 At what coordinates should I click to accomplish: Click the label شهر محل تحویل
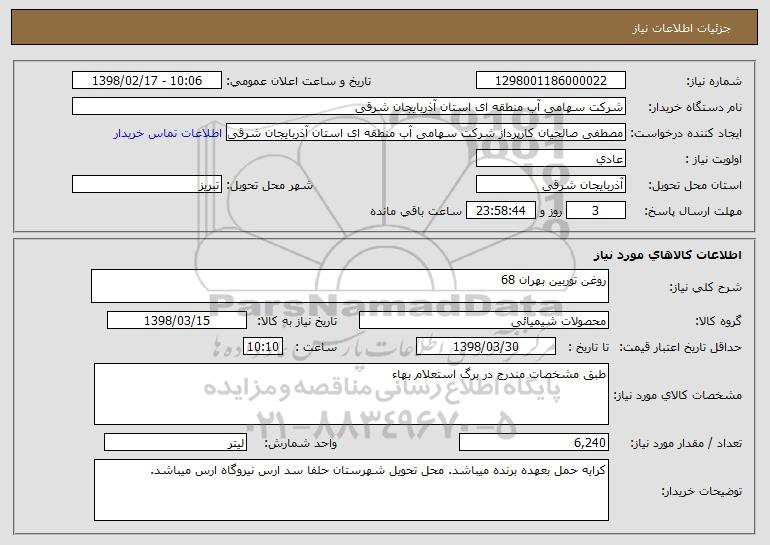(x=269, y=186)
